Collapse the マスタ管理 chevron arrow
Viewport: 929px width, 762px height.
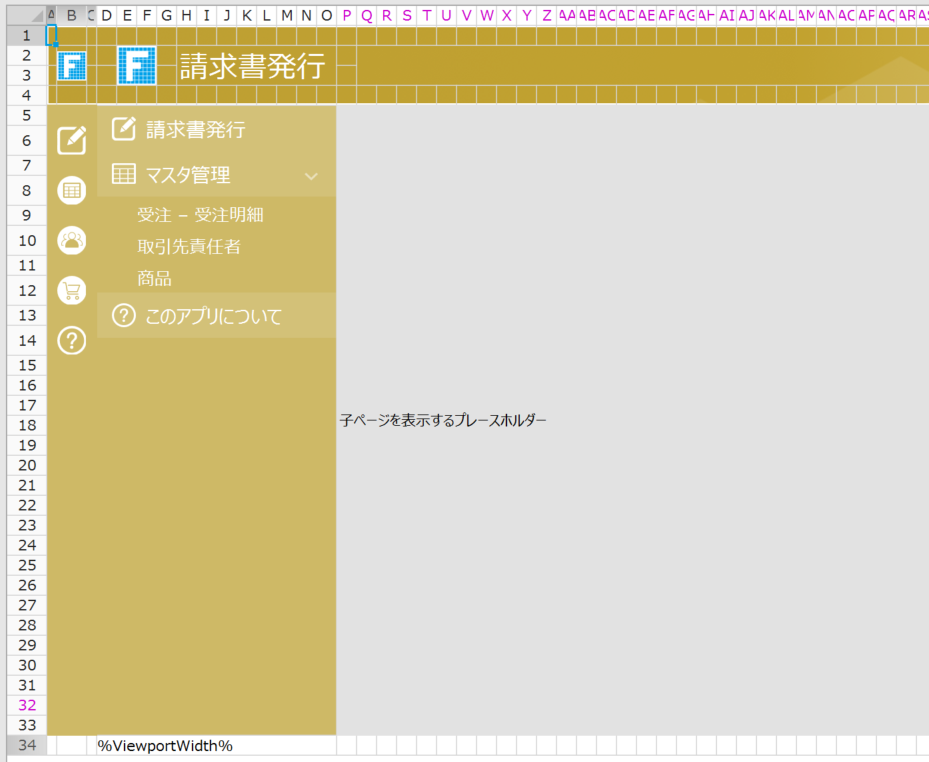pos(311,176)
